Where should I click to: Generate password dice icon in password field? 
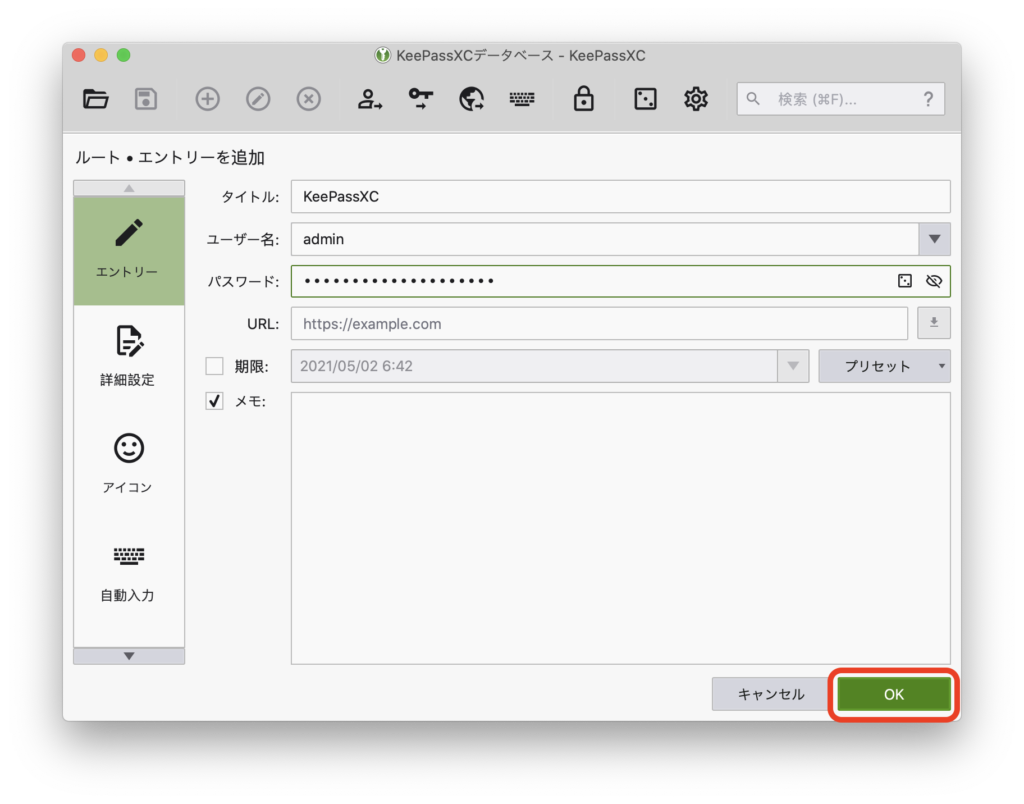[x=904, y=281]
